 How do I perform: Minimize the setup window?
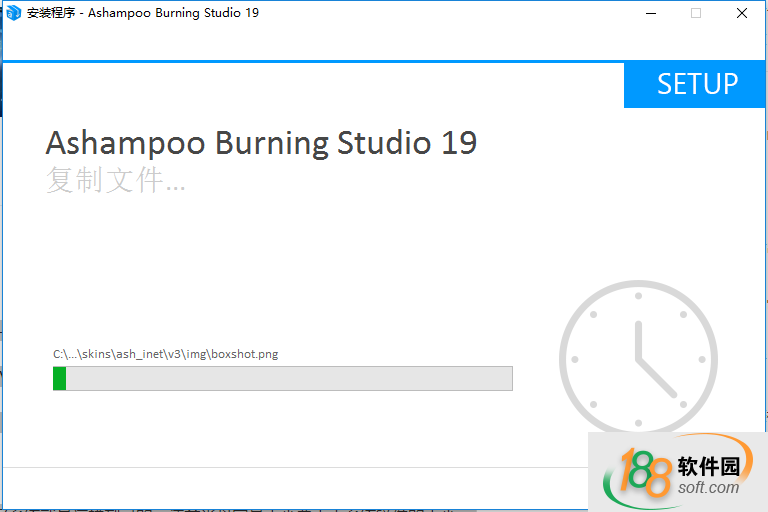coord(650,14)
